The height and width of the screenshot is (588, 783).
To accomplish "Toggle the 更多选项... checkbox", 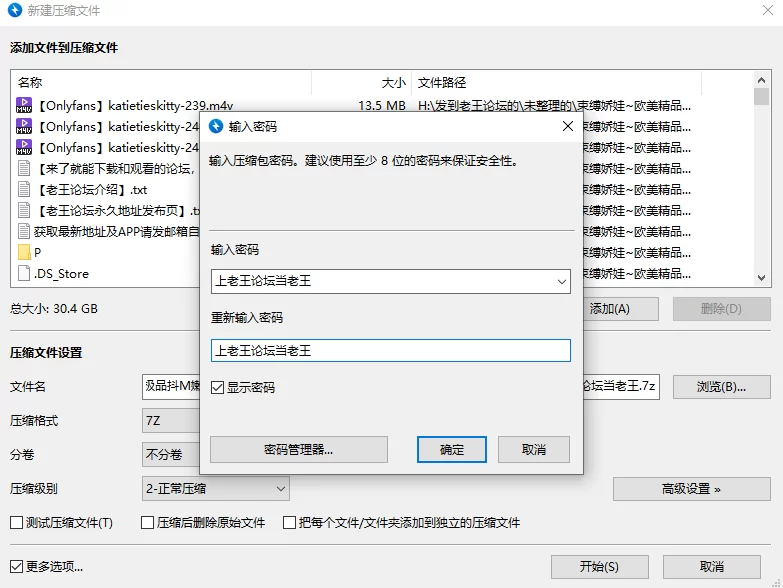I will [x=16, y=567].
